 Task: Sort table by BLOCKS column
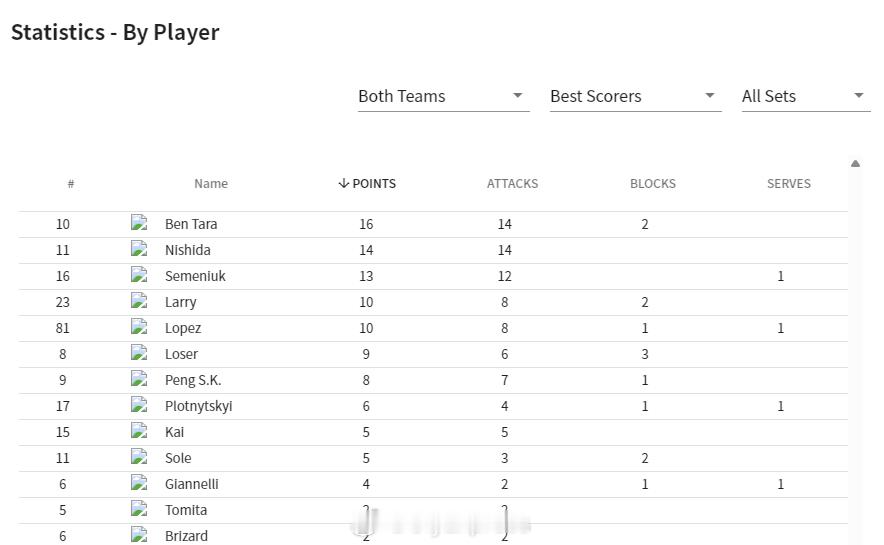pyautogui.click(x=652, y=183)
